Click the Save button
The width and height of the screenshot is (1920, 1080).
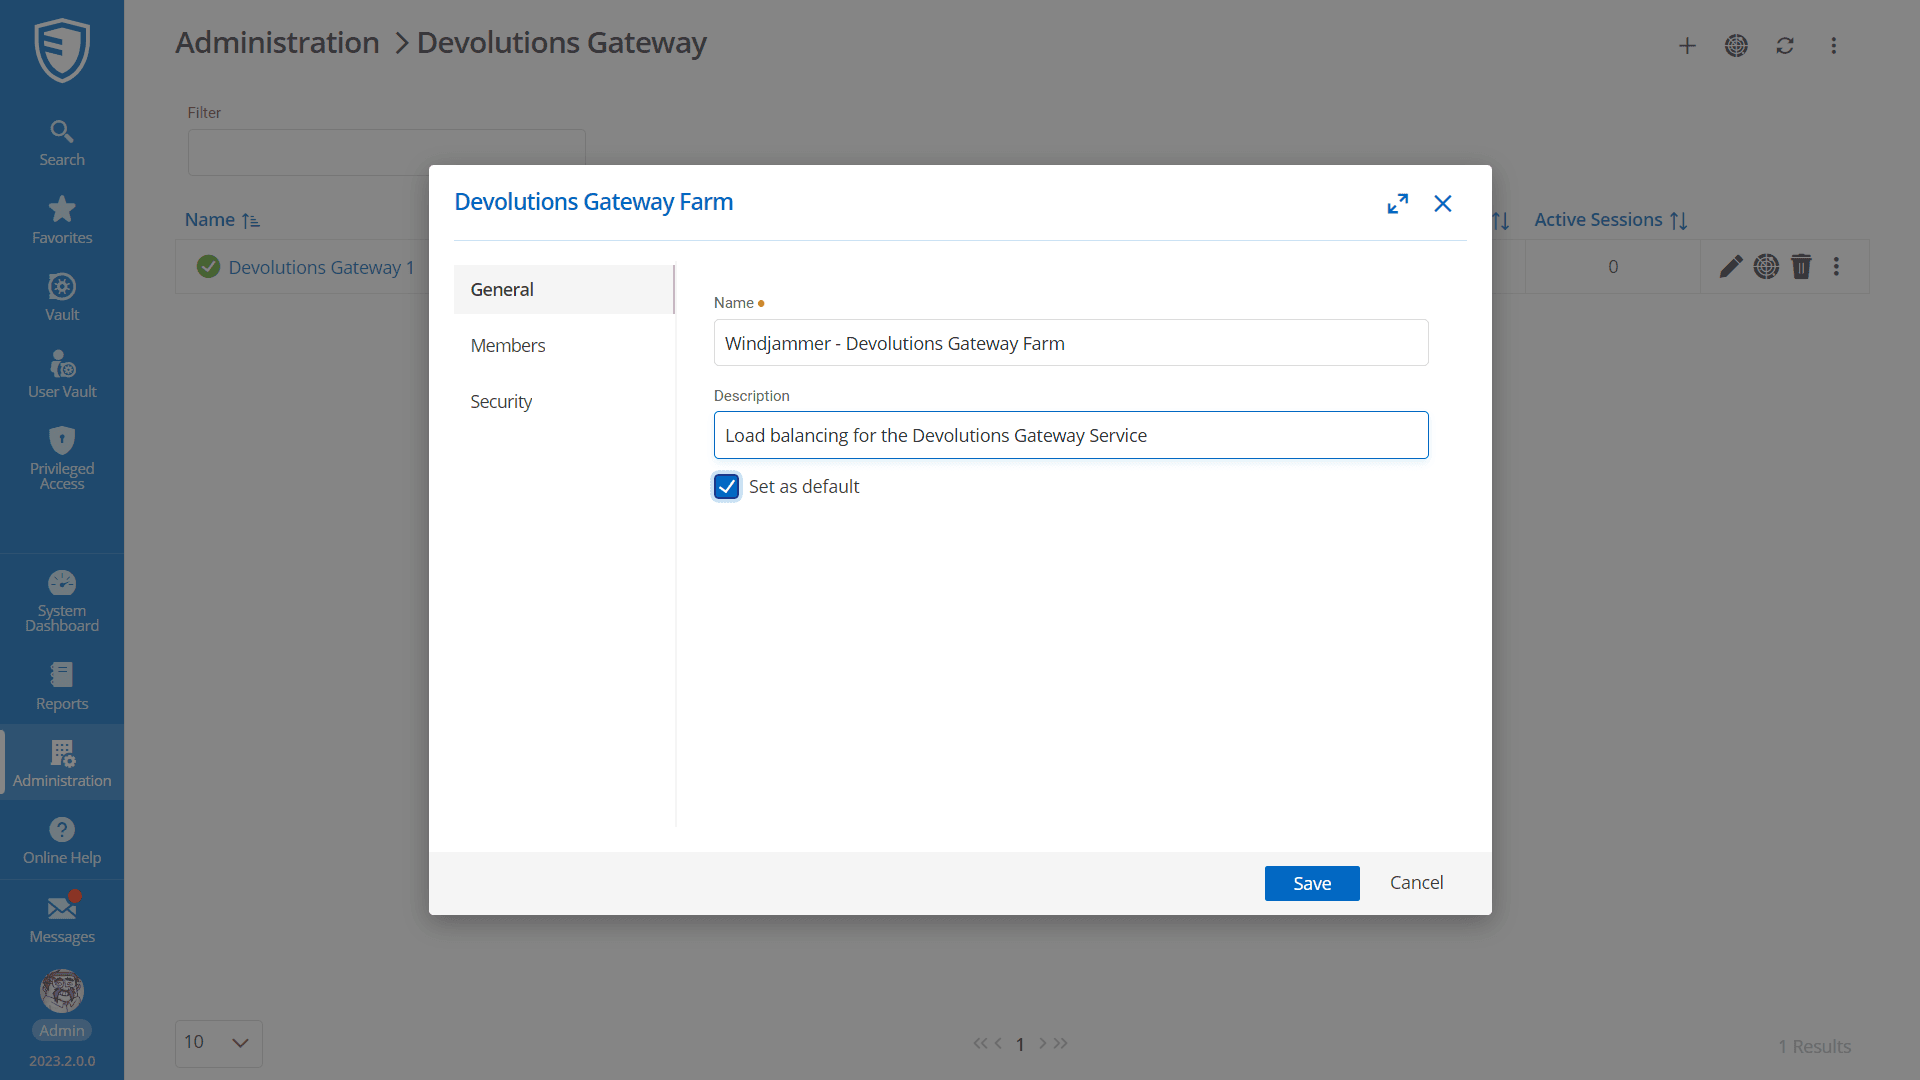click(1311, 883)
